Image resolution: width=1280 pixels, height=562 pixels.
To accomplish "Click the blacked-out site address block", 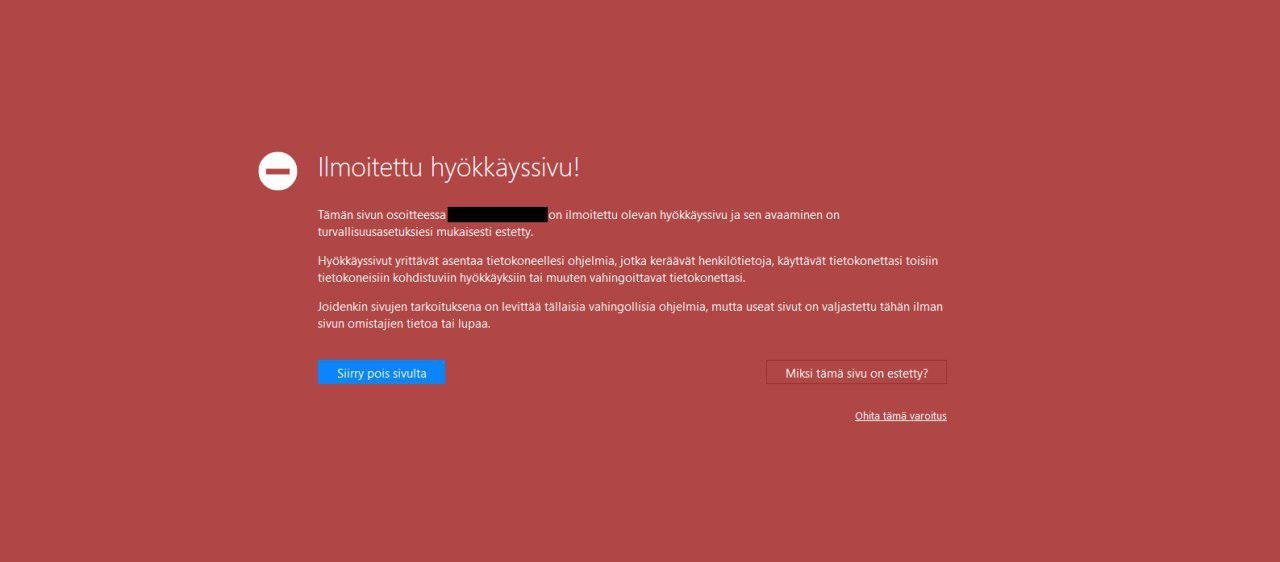I will [x=497, y=215].
